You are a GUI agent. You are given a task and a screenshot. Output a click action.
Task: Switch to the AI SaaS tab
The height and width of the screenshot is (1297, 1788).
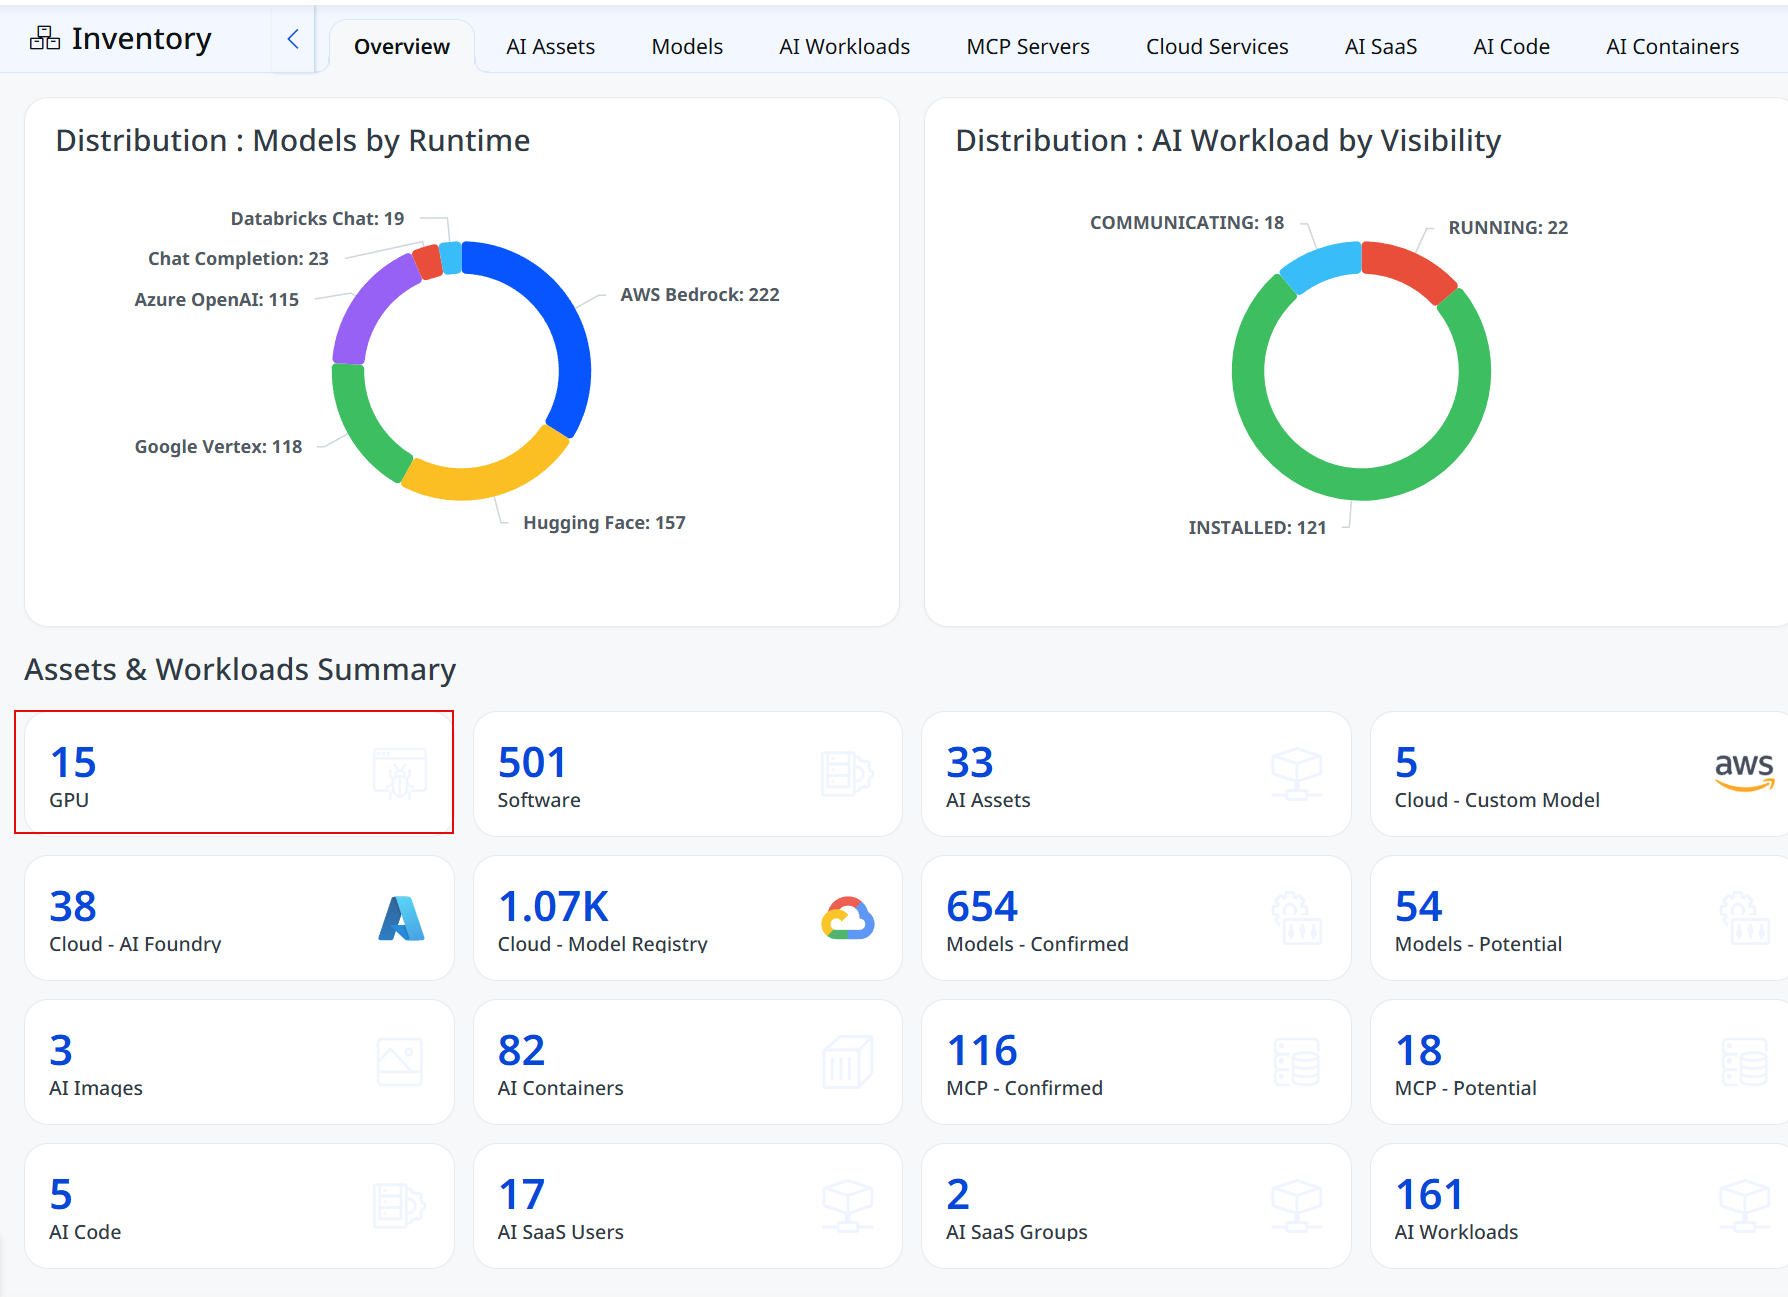click(1380, 46)
